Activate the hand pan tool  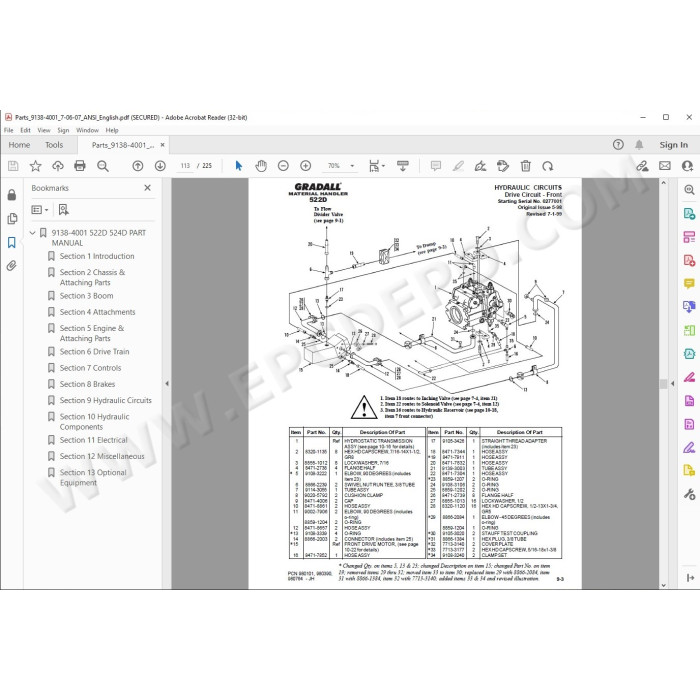point(261,166)
